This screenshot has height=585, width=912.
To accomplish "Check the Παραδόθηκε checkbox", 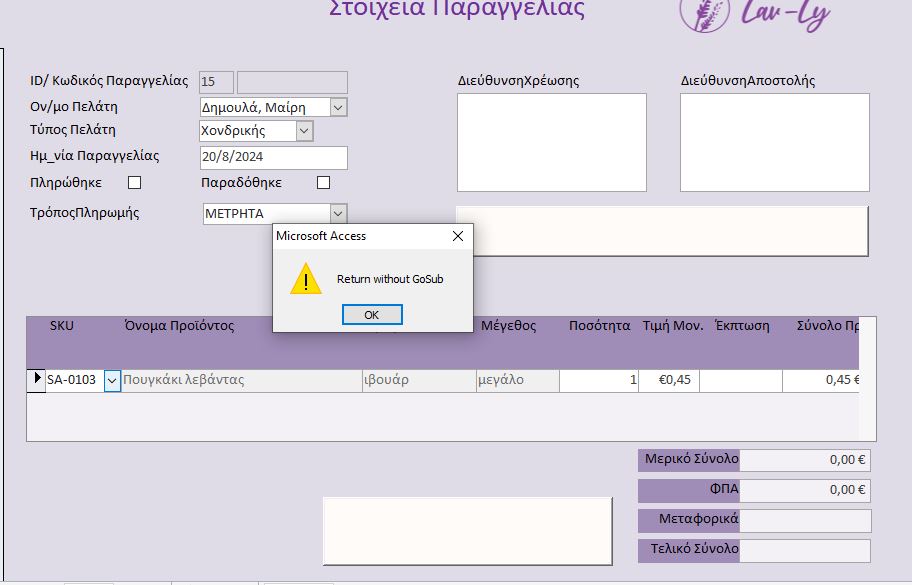I will (322, 182).
